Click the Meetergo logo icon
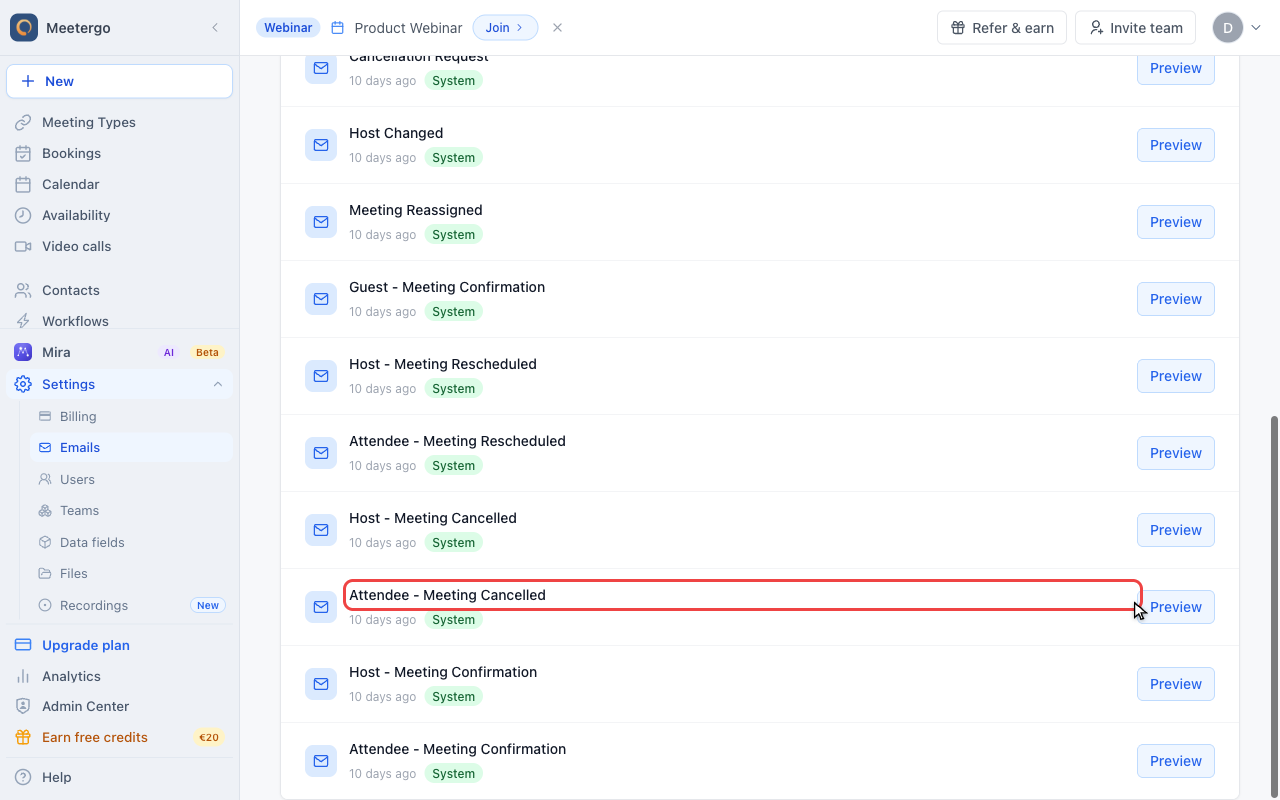Screen dimensions: 1280x800 coord(24,28)
